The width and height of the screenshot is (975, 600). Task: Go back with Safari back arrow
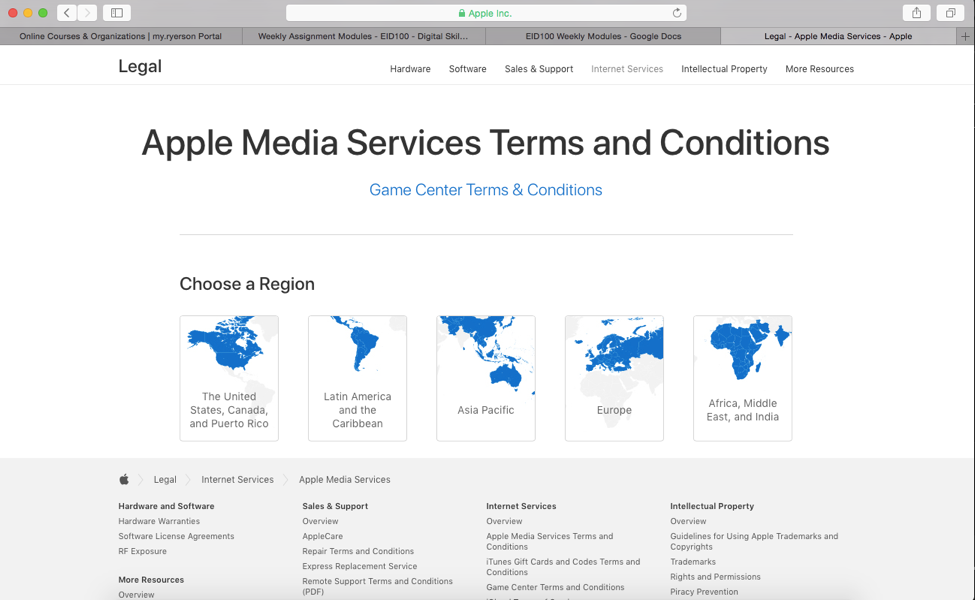67,12
